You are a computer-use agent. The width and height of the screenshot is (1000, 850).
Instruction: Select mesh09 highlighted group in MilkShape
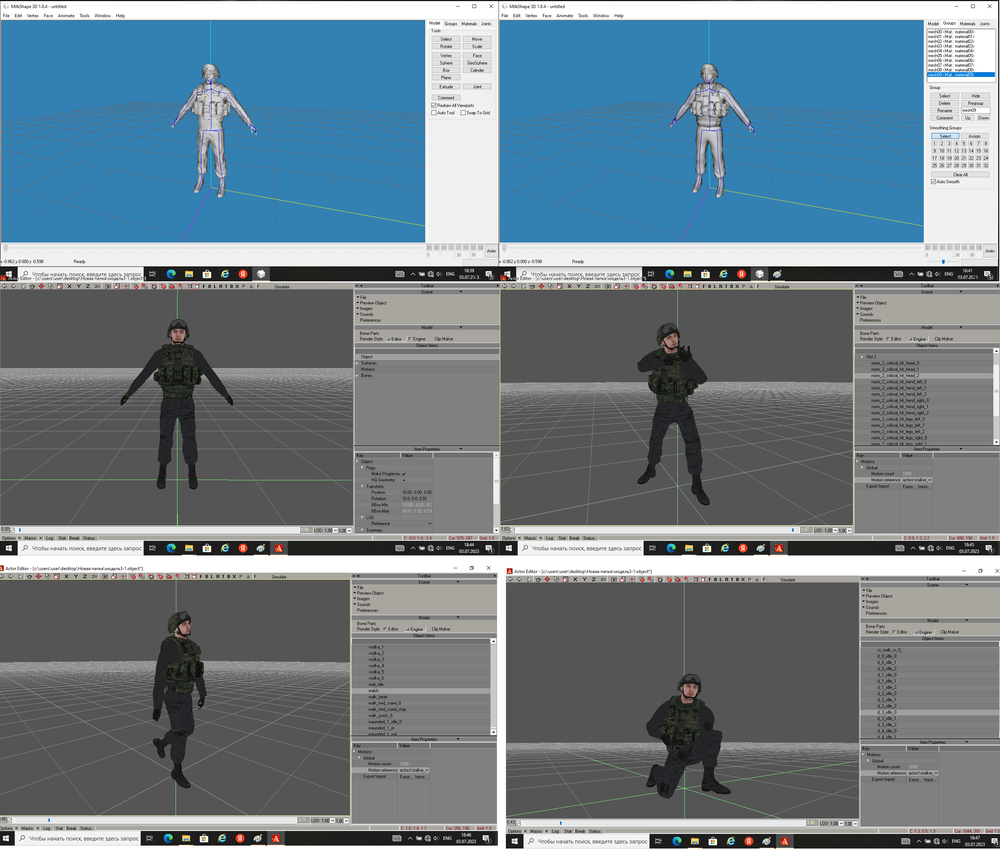pyautogui.click(x=960, y=75)
